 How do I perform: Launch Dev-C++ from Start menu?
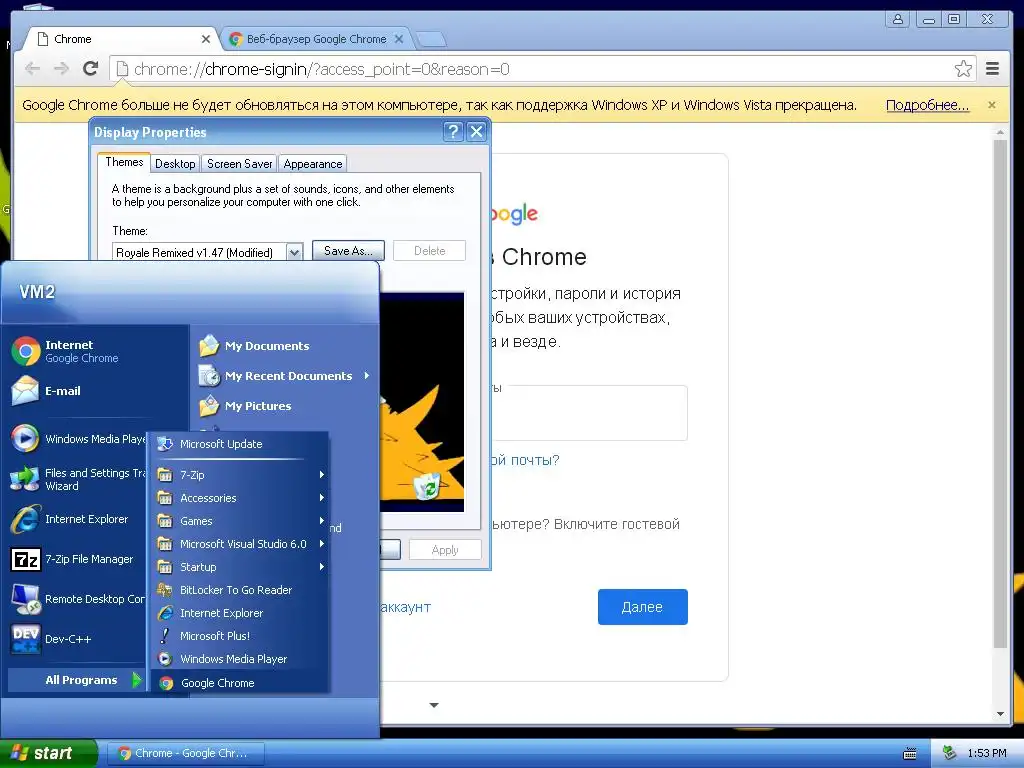pos(52,639)
